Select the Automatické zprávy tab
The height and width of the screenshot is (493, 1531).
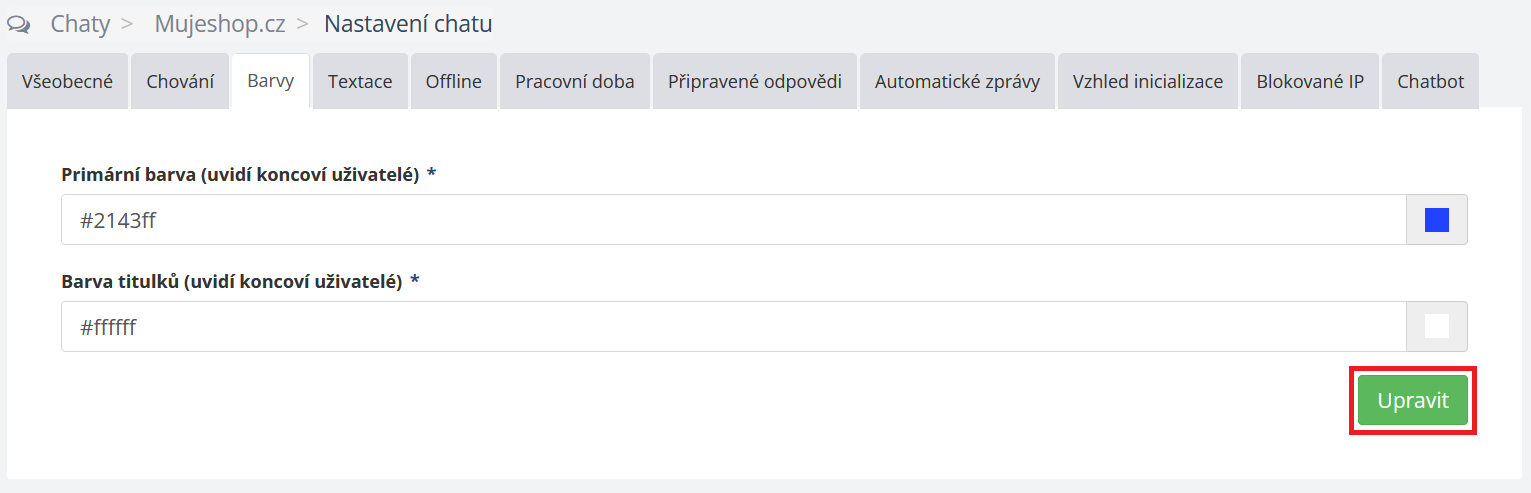(957, 81)
